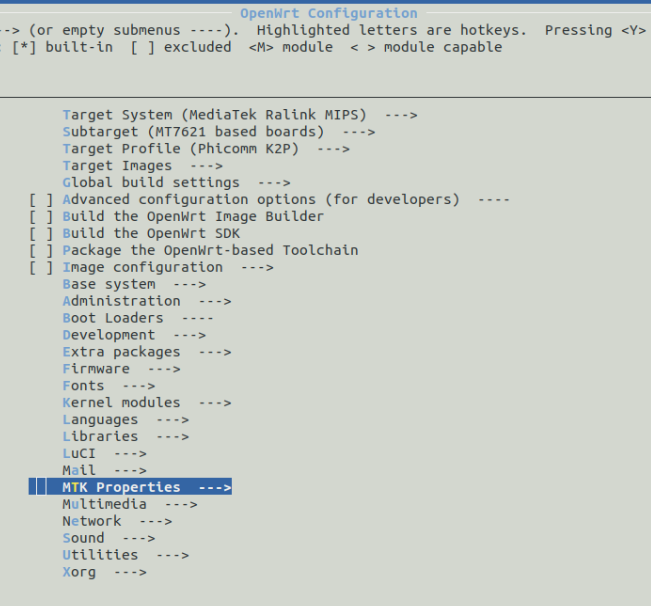
Task: Select the Boot Loaders entry
Action: point(137,318)
